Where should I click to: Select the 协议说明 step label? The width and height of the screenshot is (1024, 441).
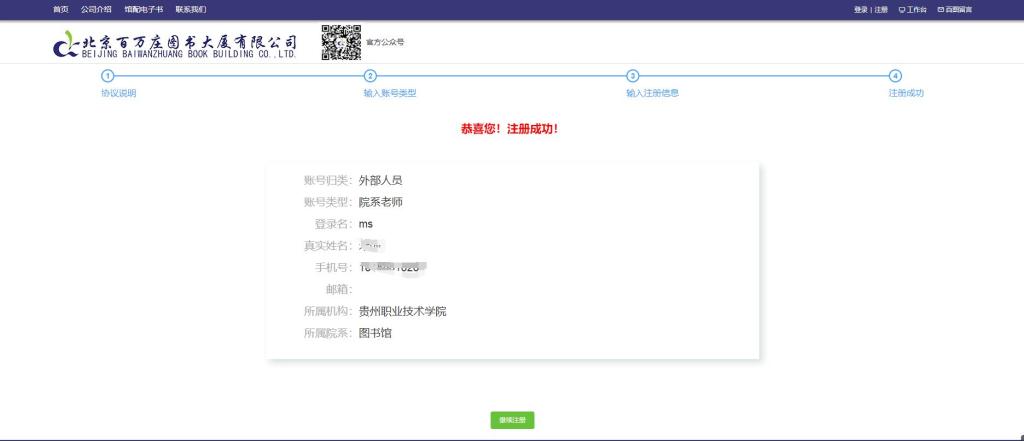(x=118, y=93)
